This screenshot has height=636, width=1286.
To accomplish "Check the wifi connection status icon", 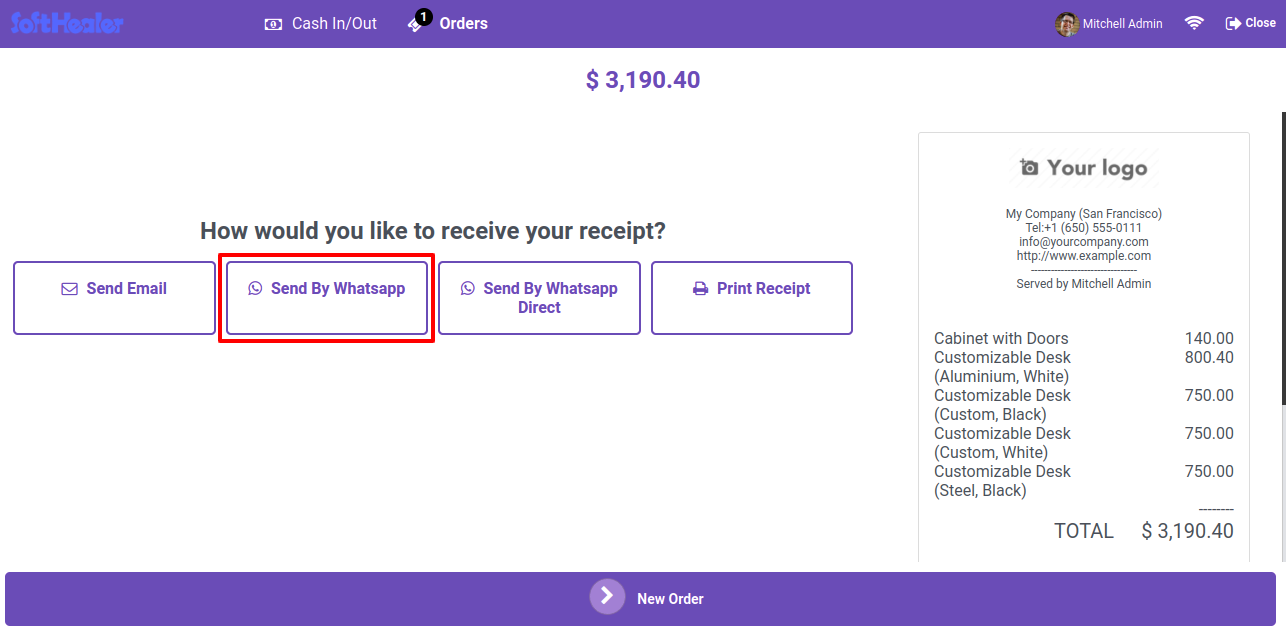I will pos(1194,23).
